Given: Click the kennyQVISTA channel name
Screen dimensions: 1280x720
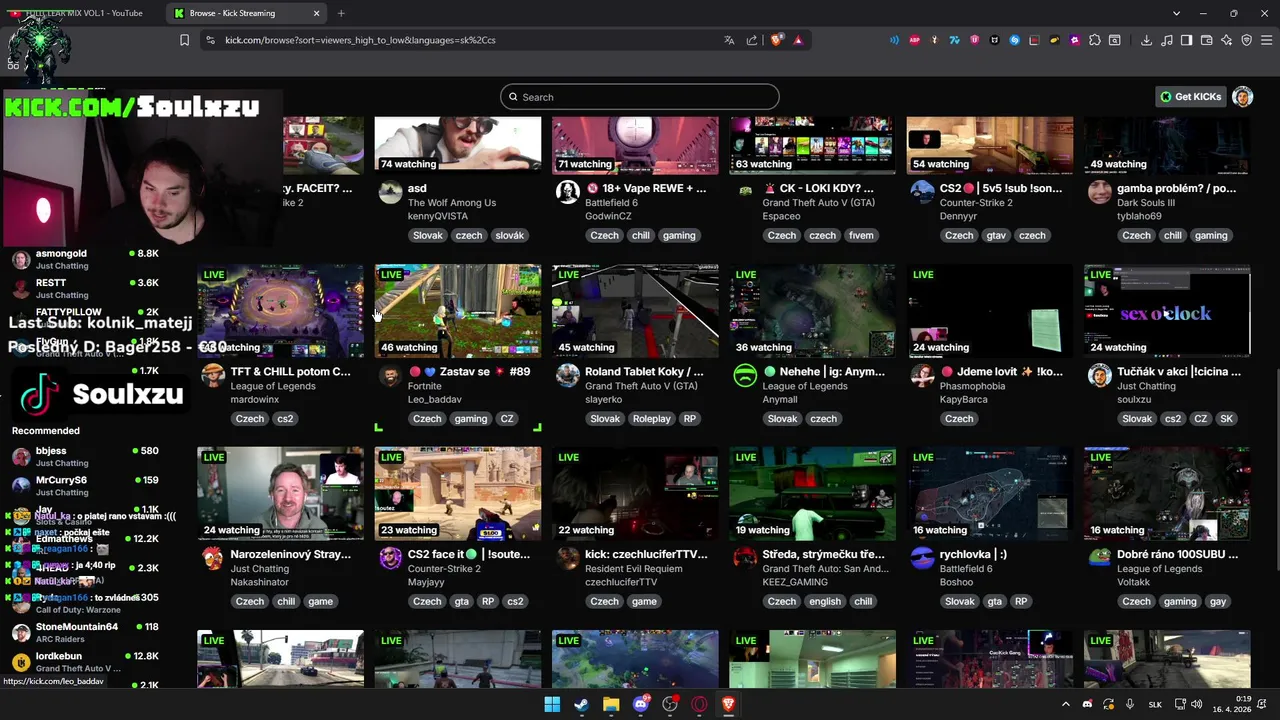Looking at the screenshot, I should (438, 216).
